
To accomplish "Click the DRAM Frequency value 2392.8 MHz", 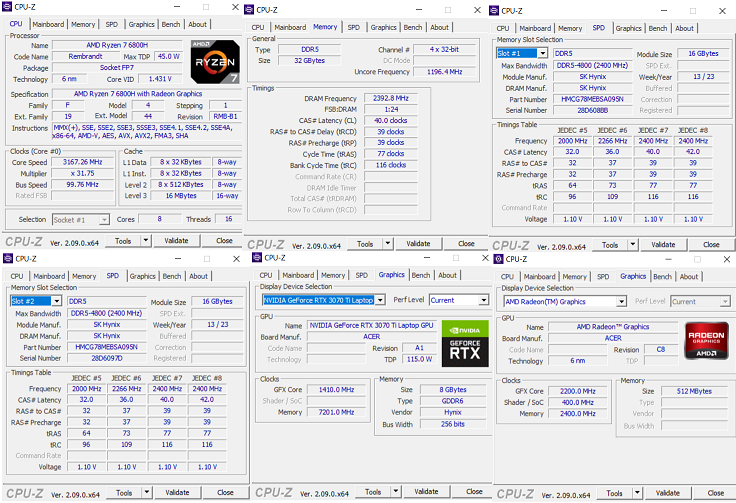I will coord(391,98).
